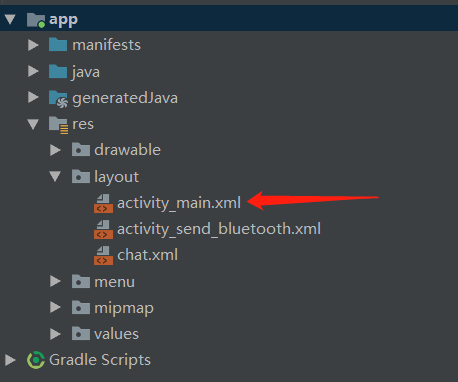Click the java source folder icon
The height and width of the screenshot is (382, 458).
click(x=58, y=71)
